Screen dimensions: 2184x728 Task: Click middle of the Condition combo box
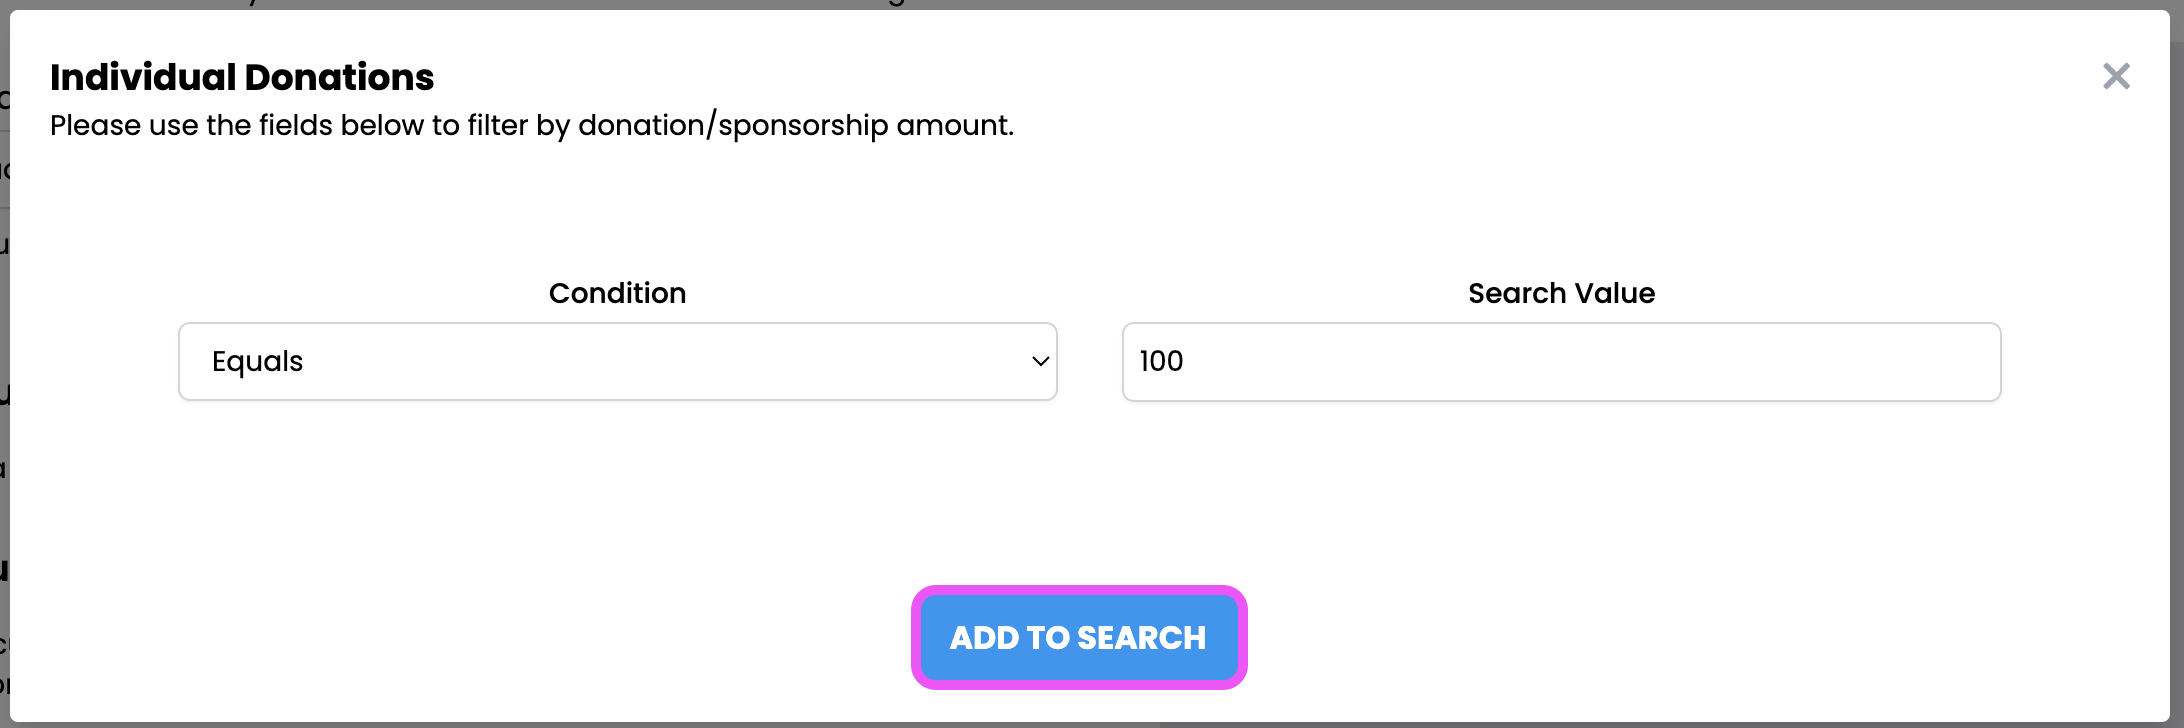coord(617,361)
